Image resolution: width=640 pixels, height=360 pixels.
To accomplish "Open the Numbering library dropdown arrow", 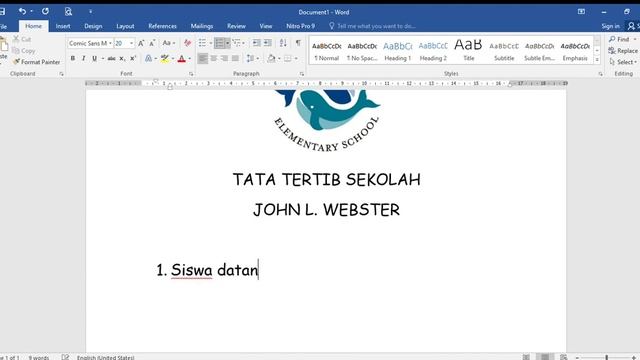I will click(228, 43).
